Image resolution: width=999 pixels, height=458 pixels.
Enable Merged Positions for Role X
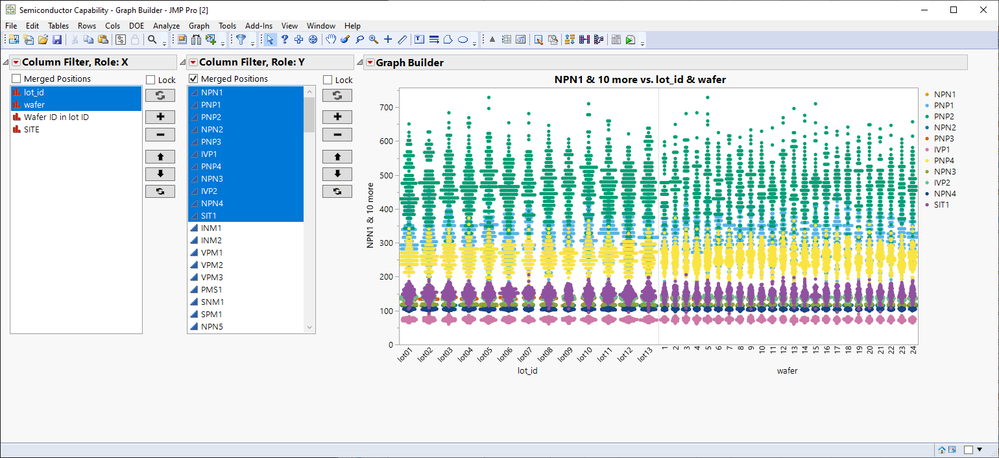[x=17, y=79]
